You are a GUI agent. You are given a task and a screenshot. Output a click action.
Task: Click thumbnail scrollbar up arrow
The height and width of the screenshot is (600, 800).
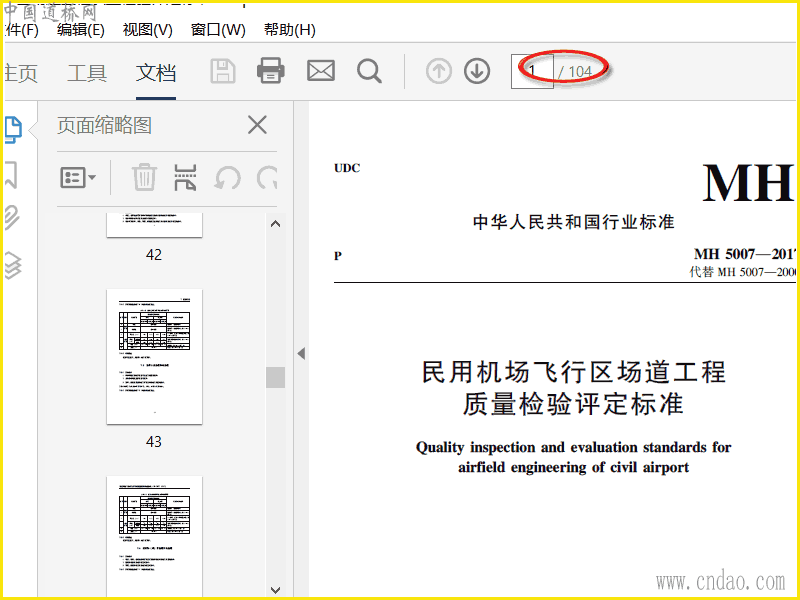[276, 223]
